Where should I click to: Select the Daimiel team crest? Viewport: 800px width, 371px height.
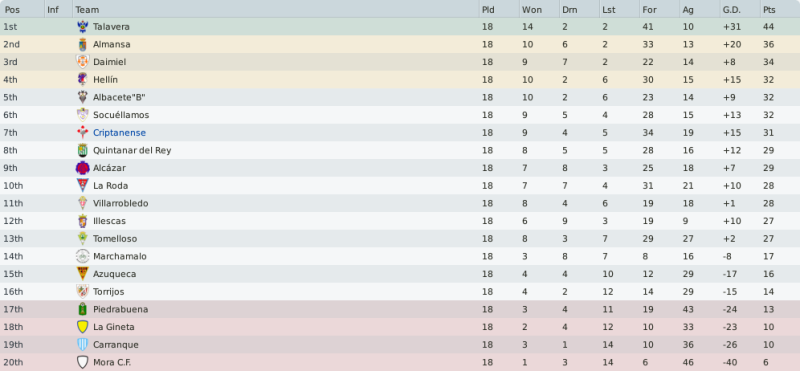[x=82, y=62]
